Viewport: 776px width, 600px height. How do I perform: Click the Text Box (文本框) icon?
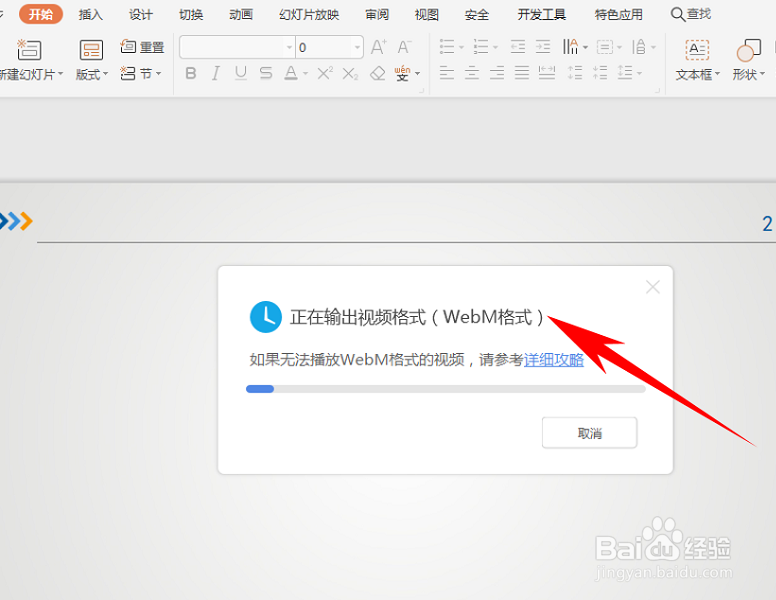click(697, 50)
